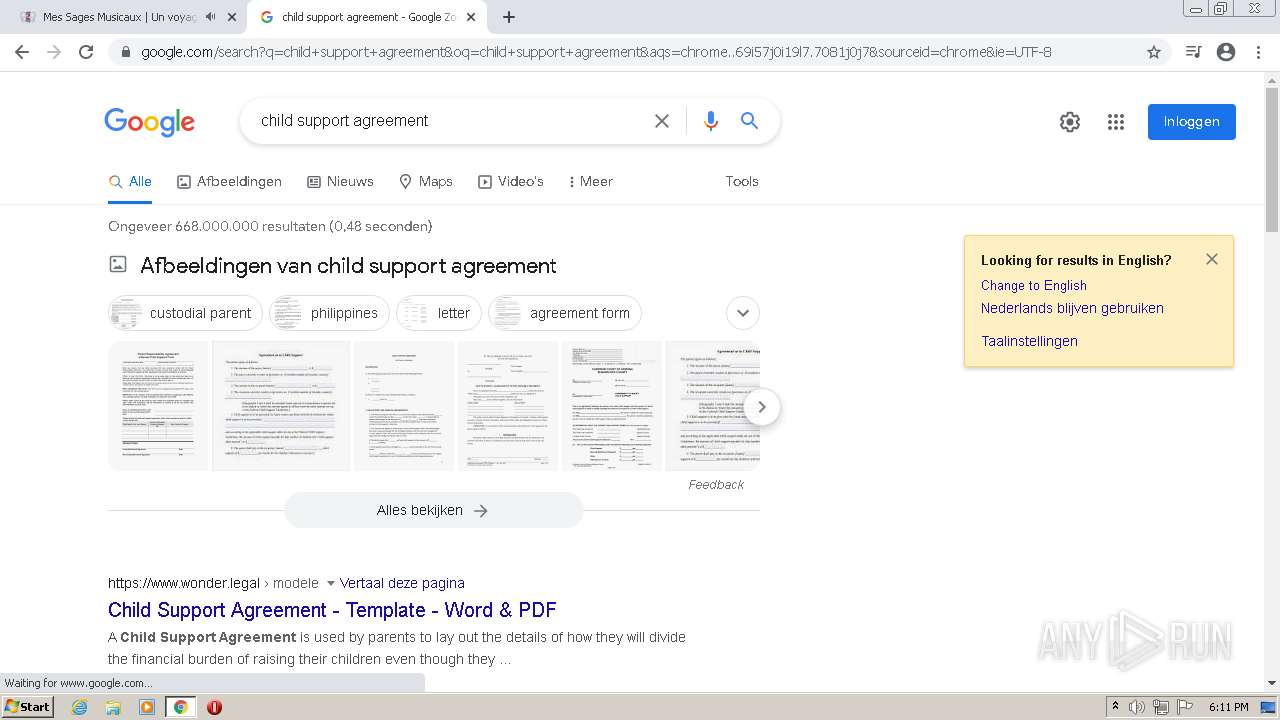The width and height of the screenshot is (1280, 720).
Task: Switch to the Nieuws tab
Action: (x=340, y=181)
